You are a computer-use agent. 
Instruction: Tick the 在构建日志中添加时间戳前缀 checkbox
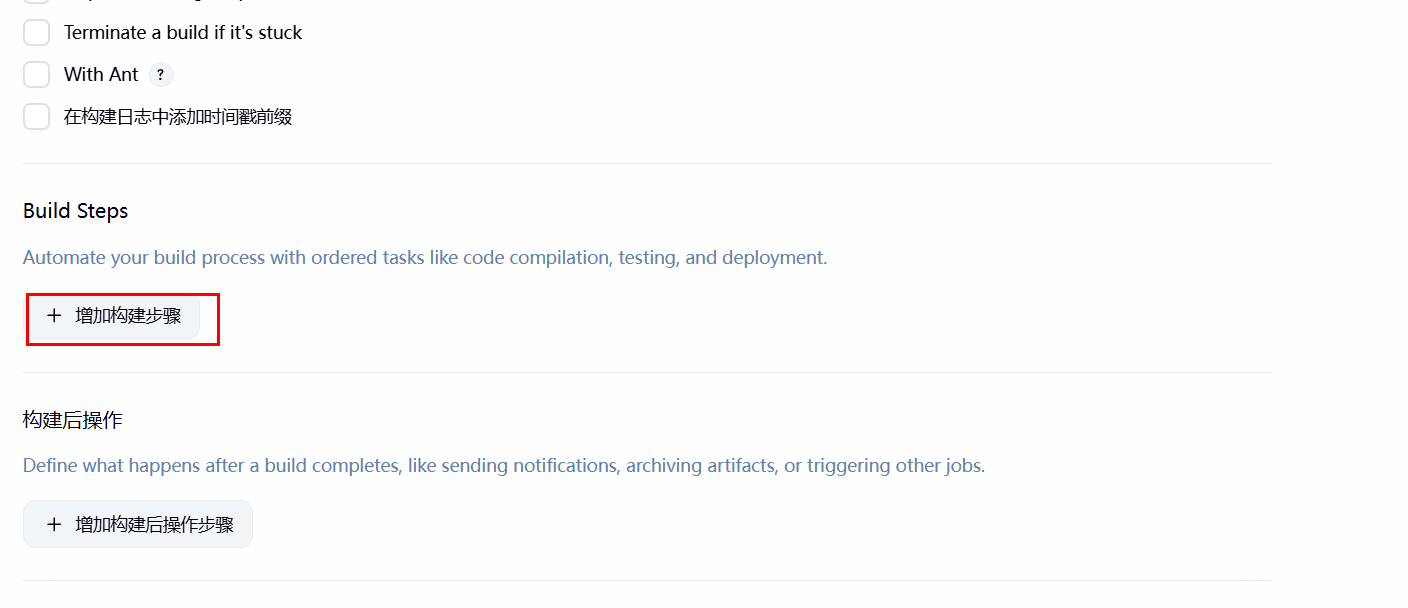[x=37, y=117]
